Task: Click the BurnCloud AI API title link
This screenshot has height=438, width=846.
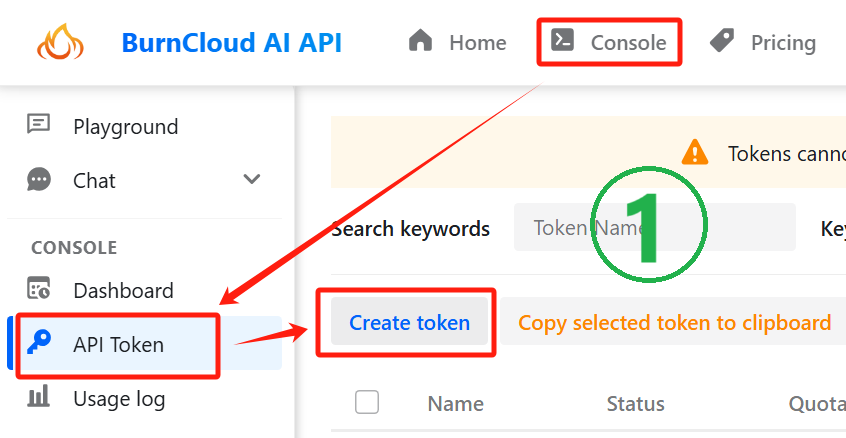Action: [x=232, y=43]
